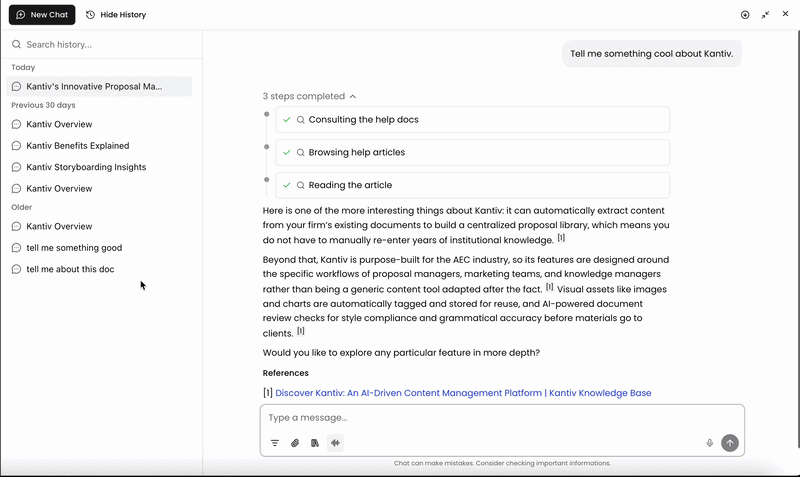The width and height of the screenshot is (800, 477).
Task: Collapse the 3 steps completed section
Action: (309, 96)
